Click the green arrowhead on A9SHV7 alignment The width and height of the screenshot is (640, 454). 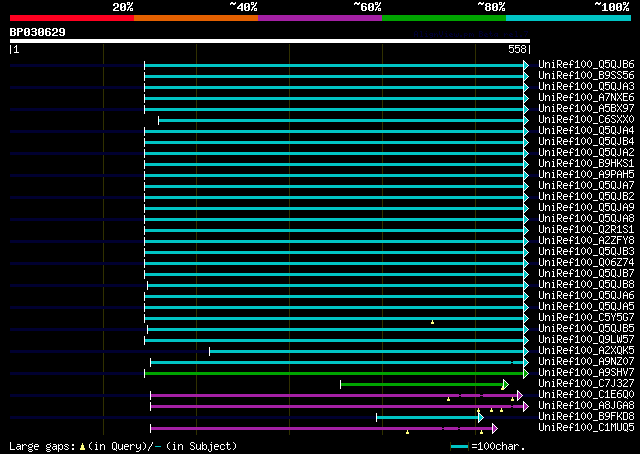tap(526, 373)
